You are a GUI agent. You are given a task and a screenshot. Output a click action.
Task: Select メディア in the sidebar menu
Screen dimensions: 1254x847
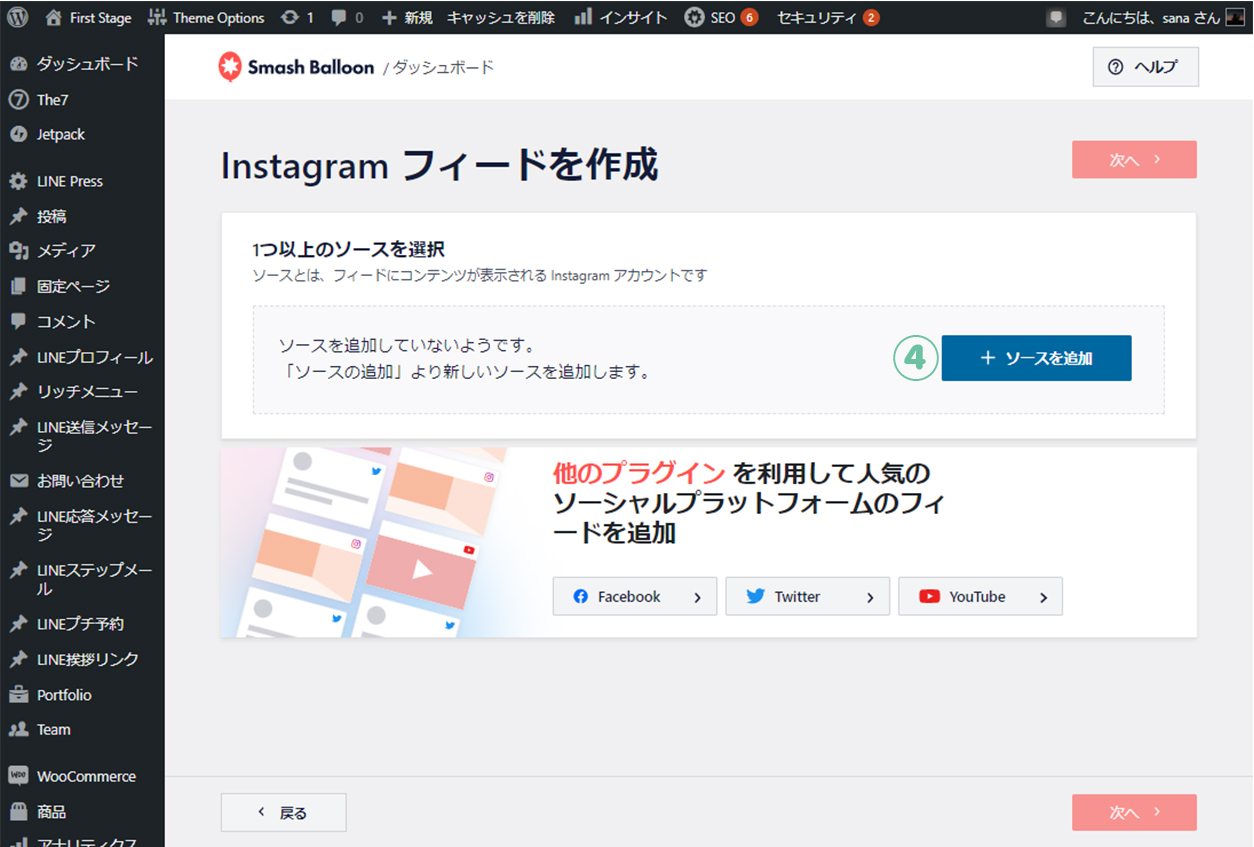click(x=66, y=250)
